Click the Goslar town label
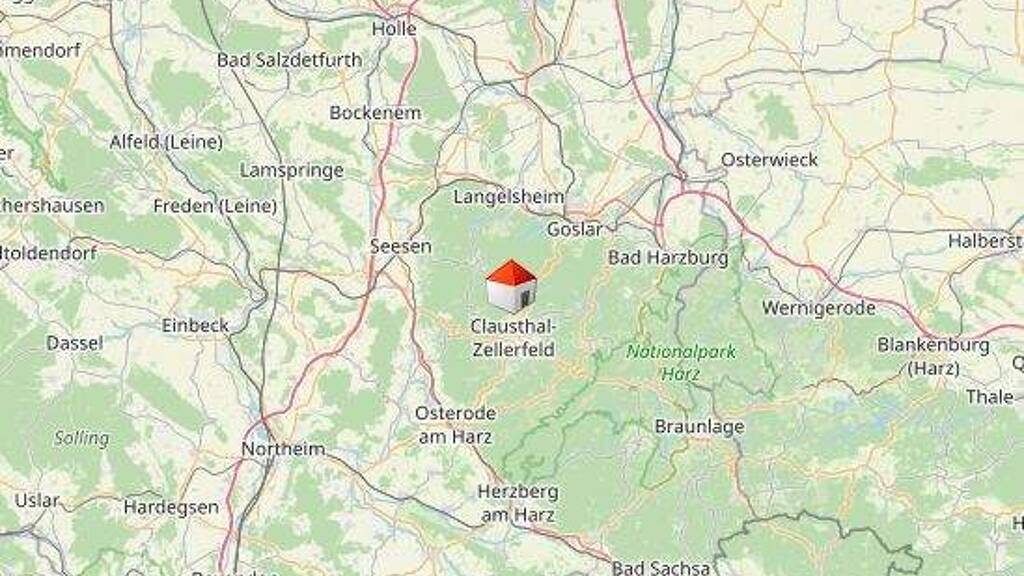The width and height of the screenshot is (1024, 576). click(575, 229)
